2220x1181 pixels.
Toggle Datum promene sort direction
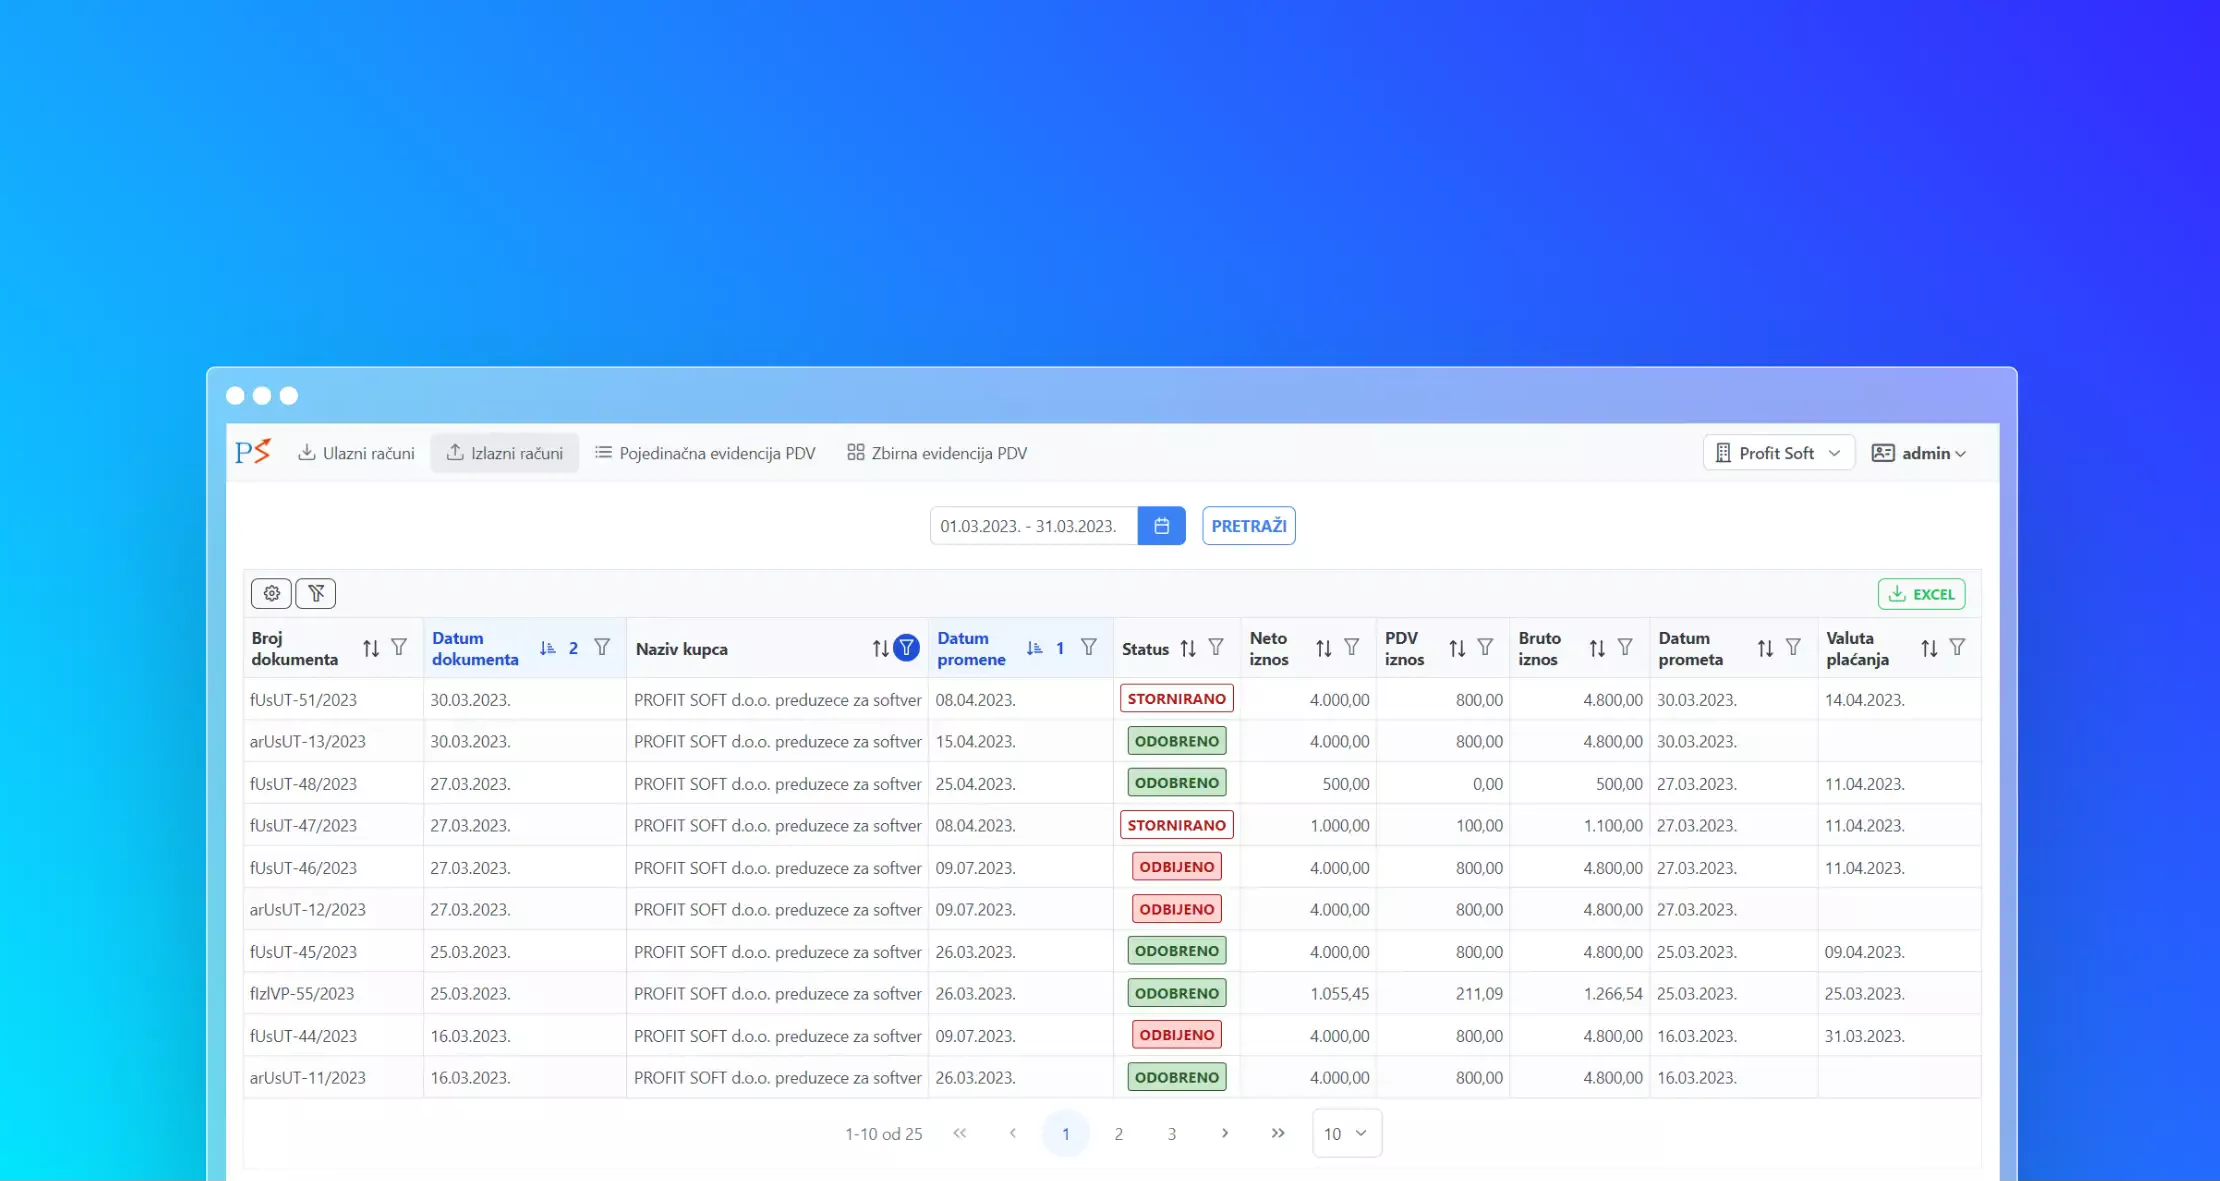1034,648
